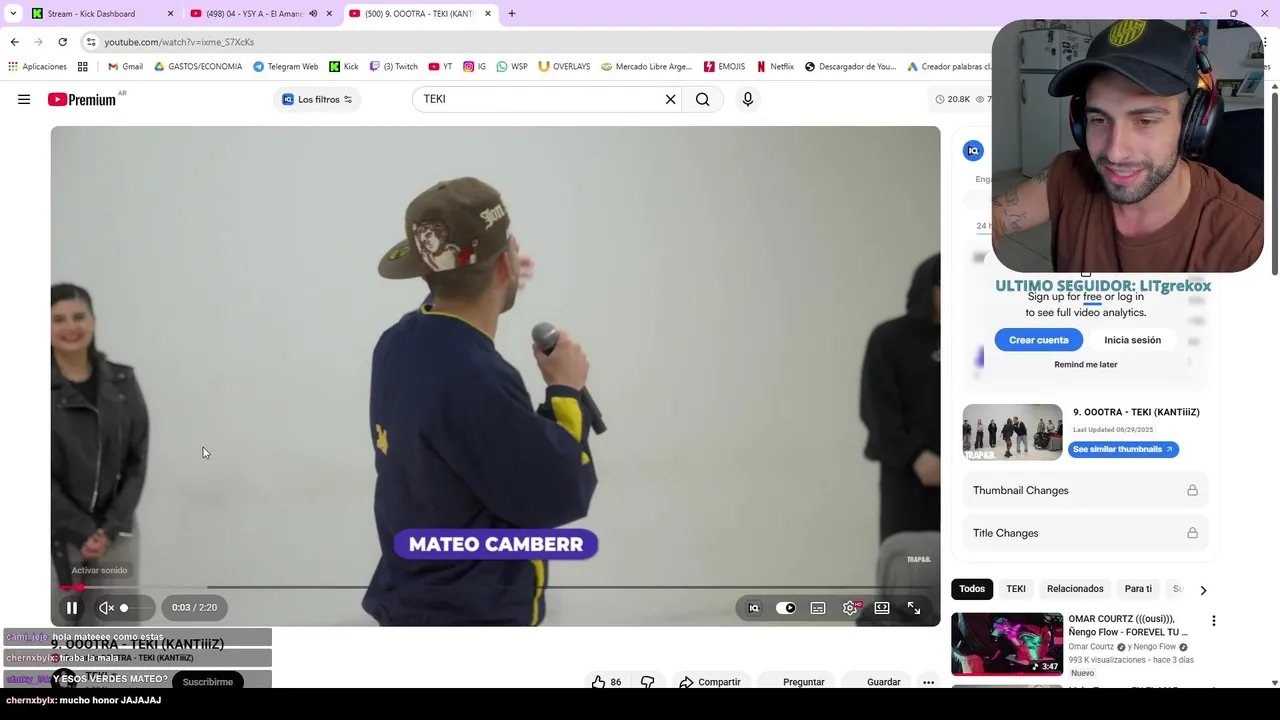1280x720 pixels.
Task: Open Netflix bookmark
Action: pyautogui.click(x=775, y=67)
